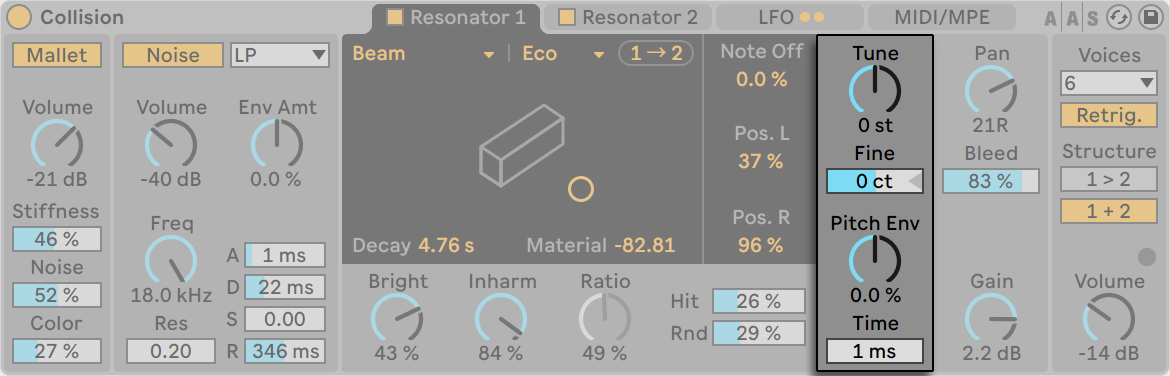Click the 1→2 copy resonator button
1170x376 pixels.
click(656, 54)
